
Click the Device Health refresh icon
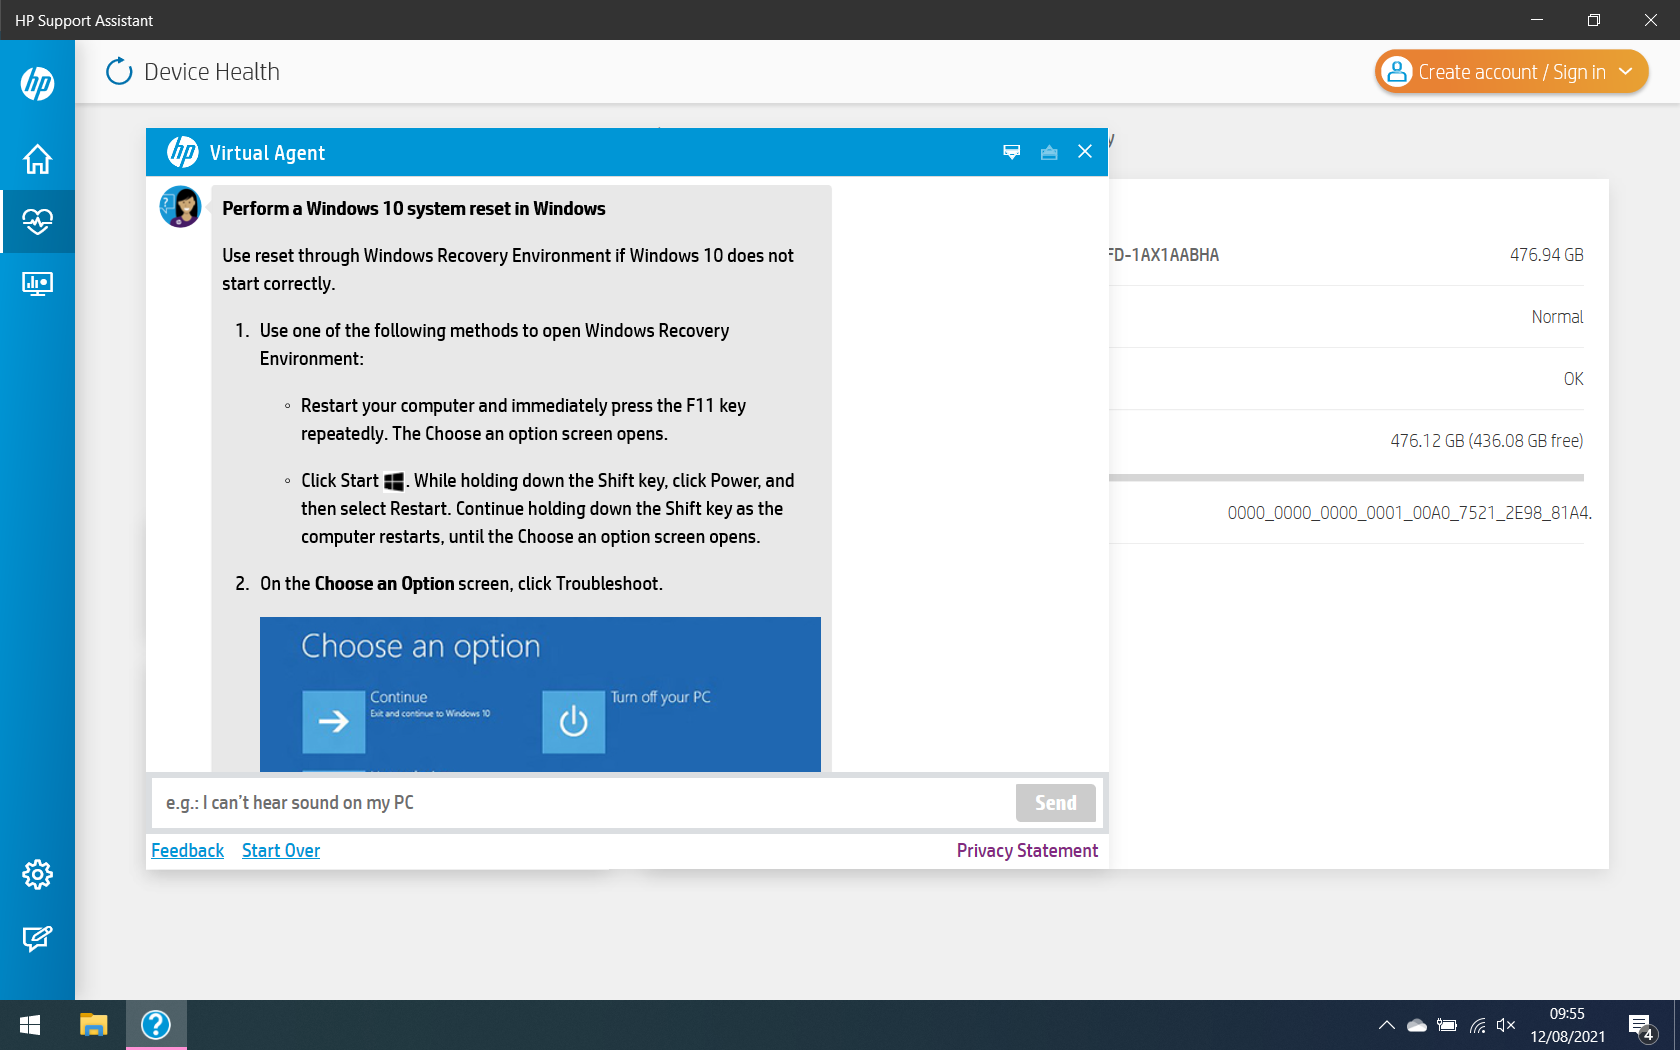[x=119, y=71]
